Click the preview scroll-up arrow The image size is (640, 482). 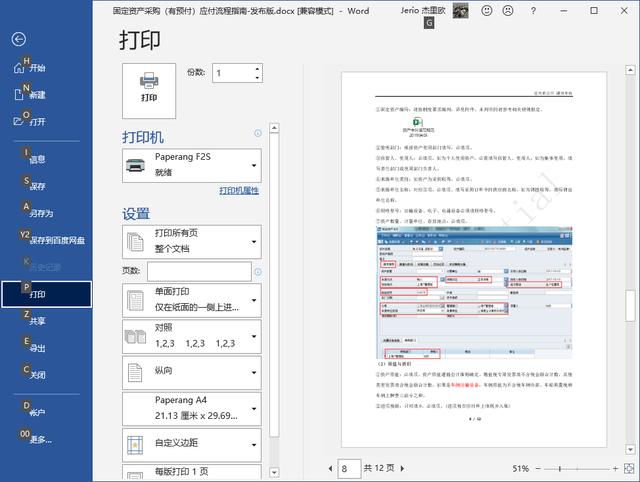point(630,70)
